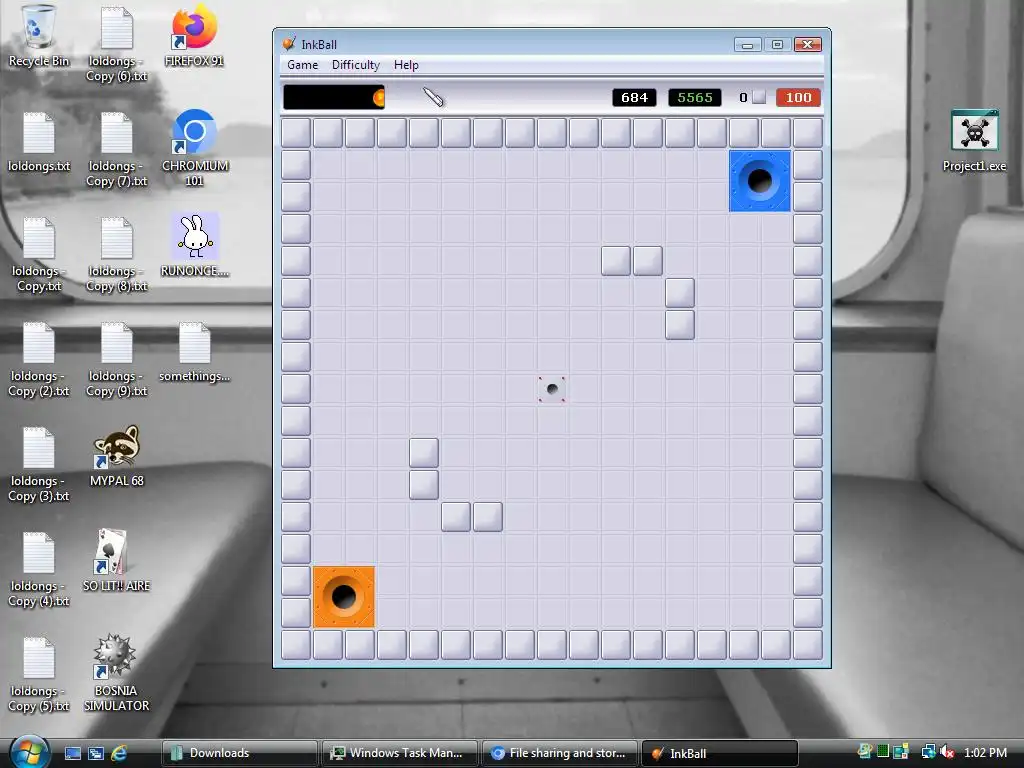Screen dimensions: 1024x768
Task: Click the pen tool icon in InkBall toolbar
Action: (433, 97)
